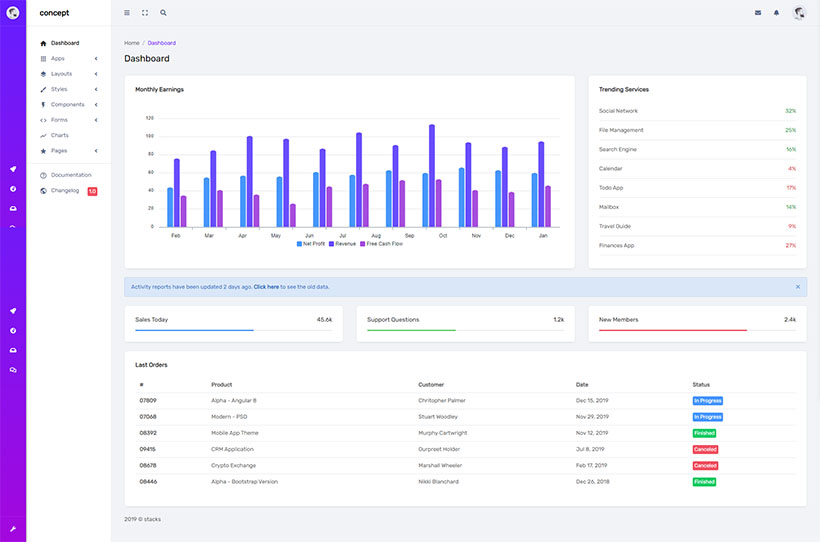This screenshot has width=820, height=542.
Task: Open notifications bell icon
Action: pyautogui.click(x=776, y=13)
